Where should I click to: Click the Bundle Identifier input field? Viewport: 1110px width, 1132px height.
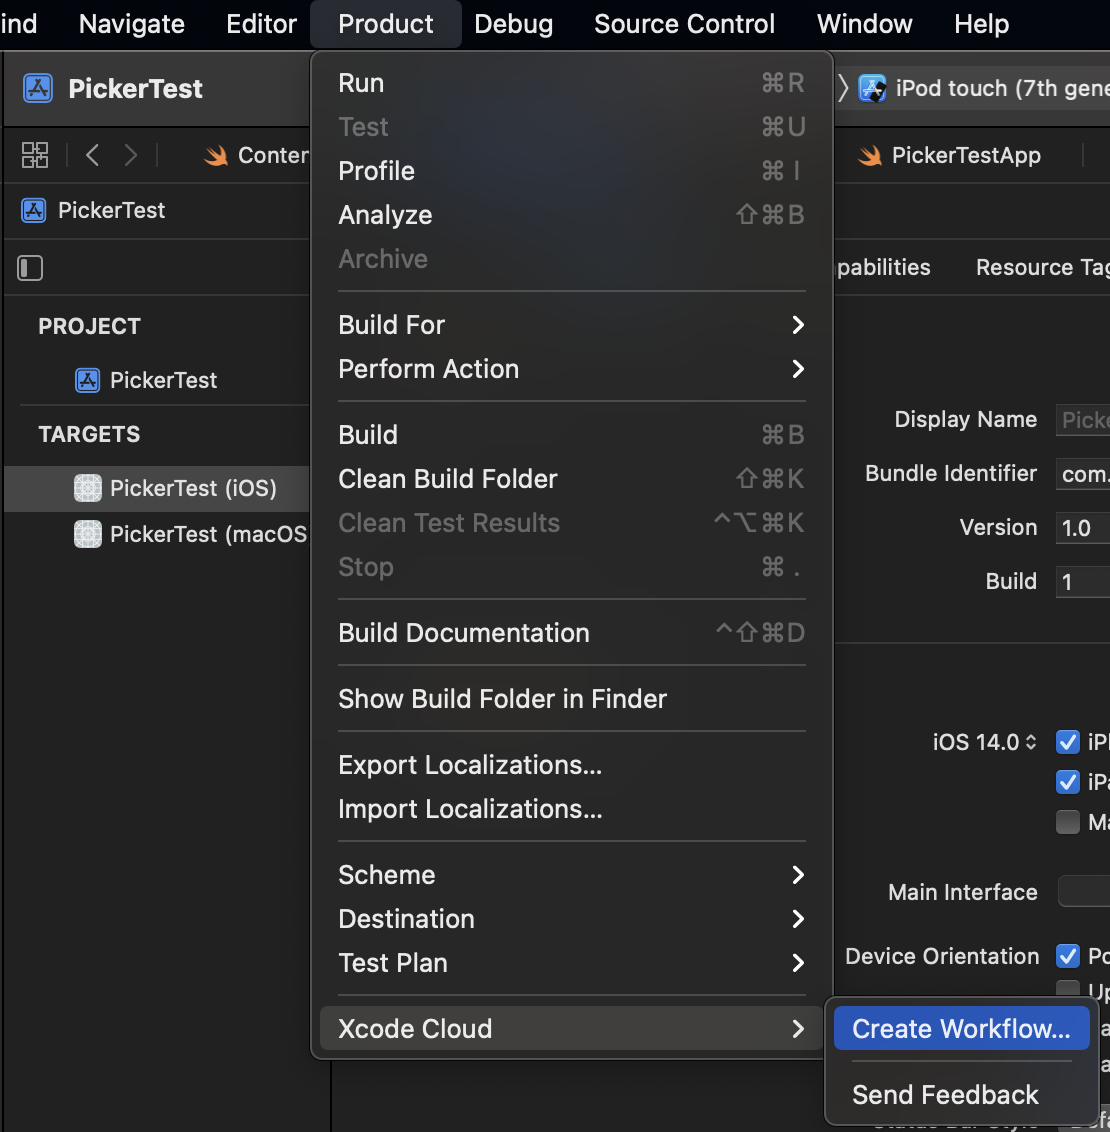point(1083,474)
